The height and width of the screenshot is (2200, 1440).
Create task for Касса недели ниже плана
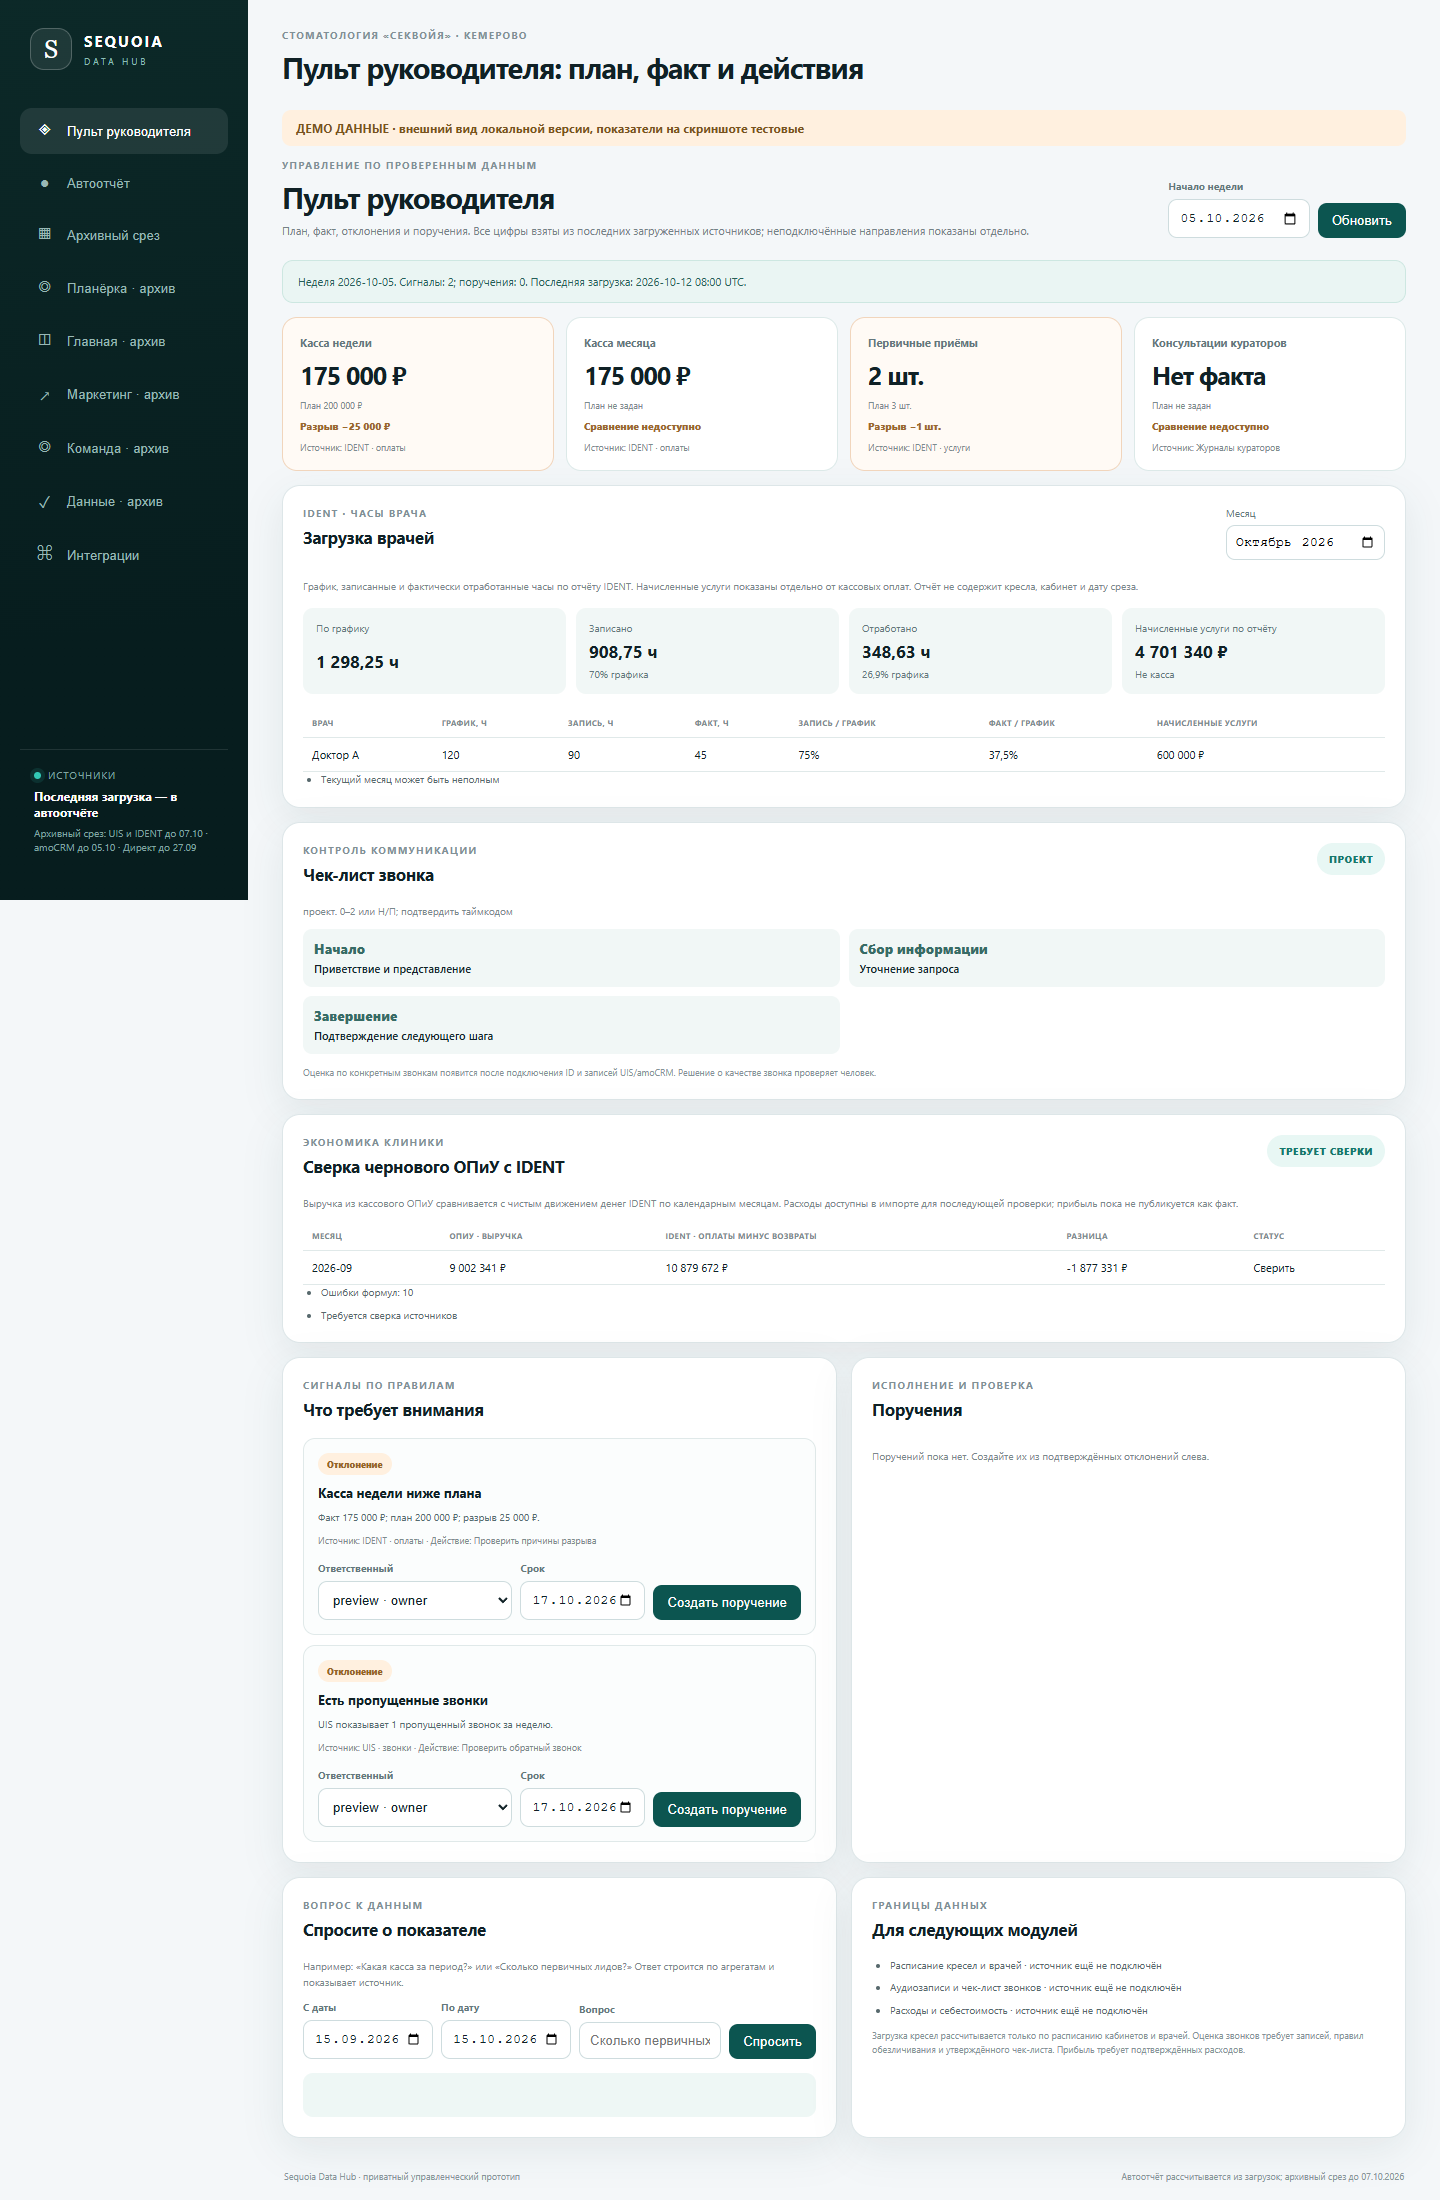pyautogui.click(x=727, y=1602)
